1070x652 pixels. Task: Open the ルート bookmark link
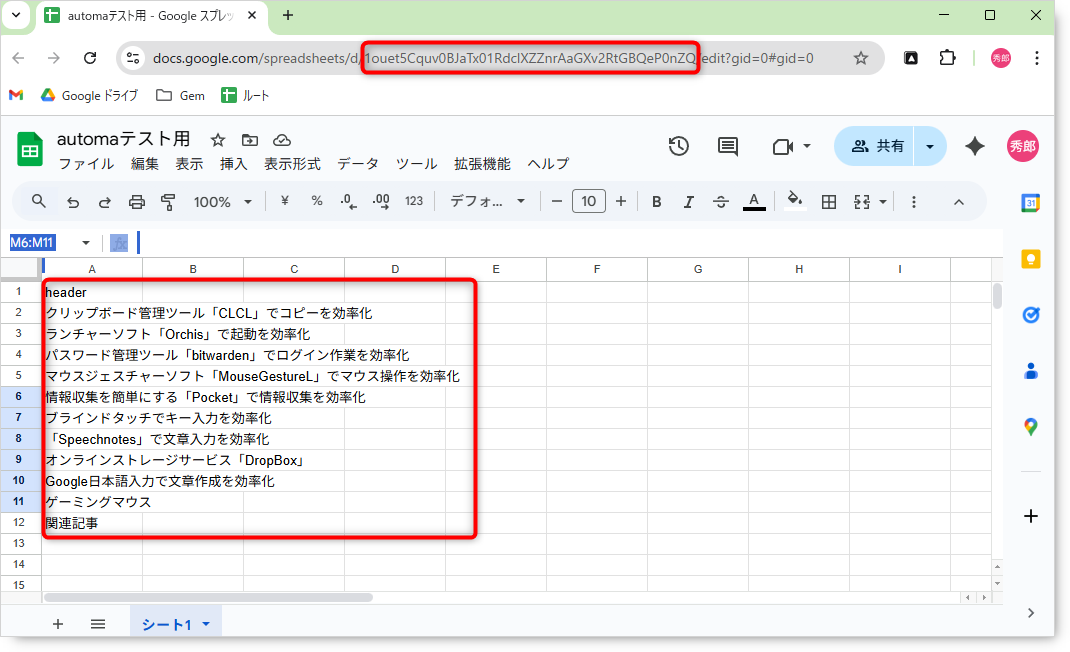pyautogui.click(x=245, y=96)
